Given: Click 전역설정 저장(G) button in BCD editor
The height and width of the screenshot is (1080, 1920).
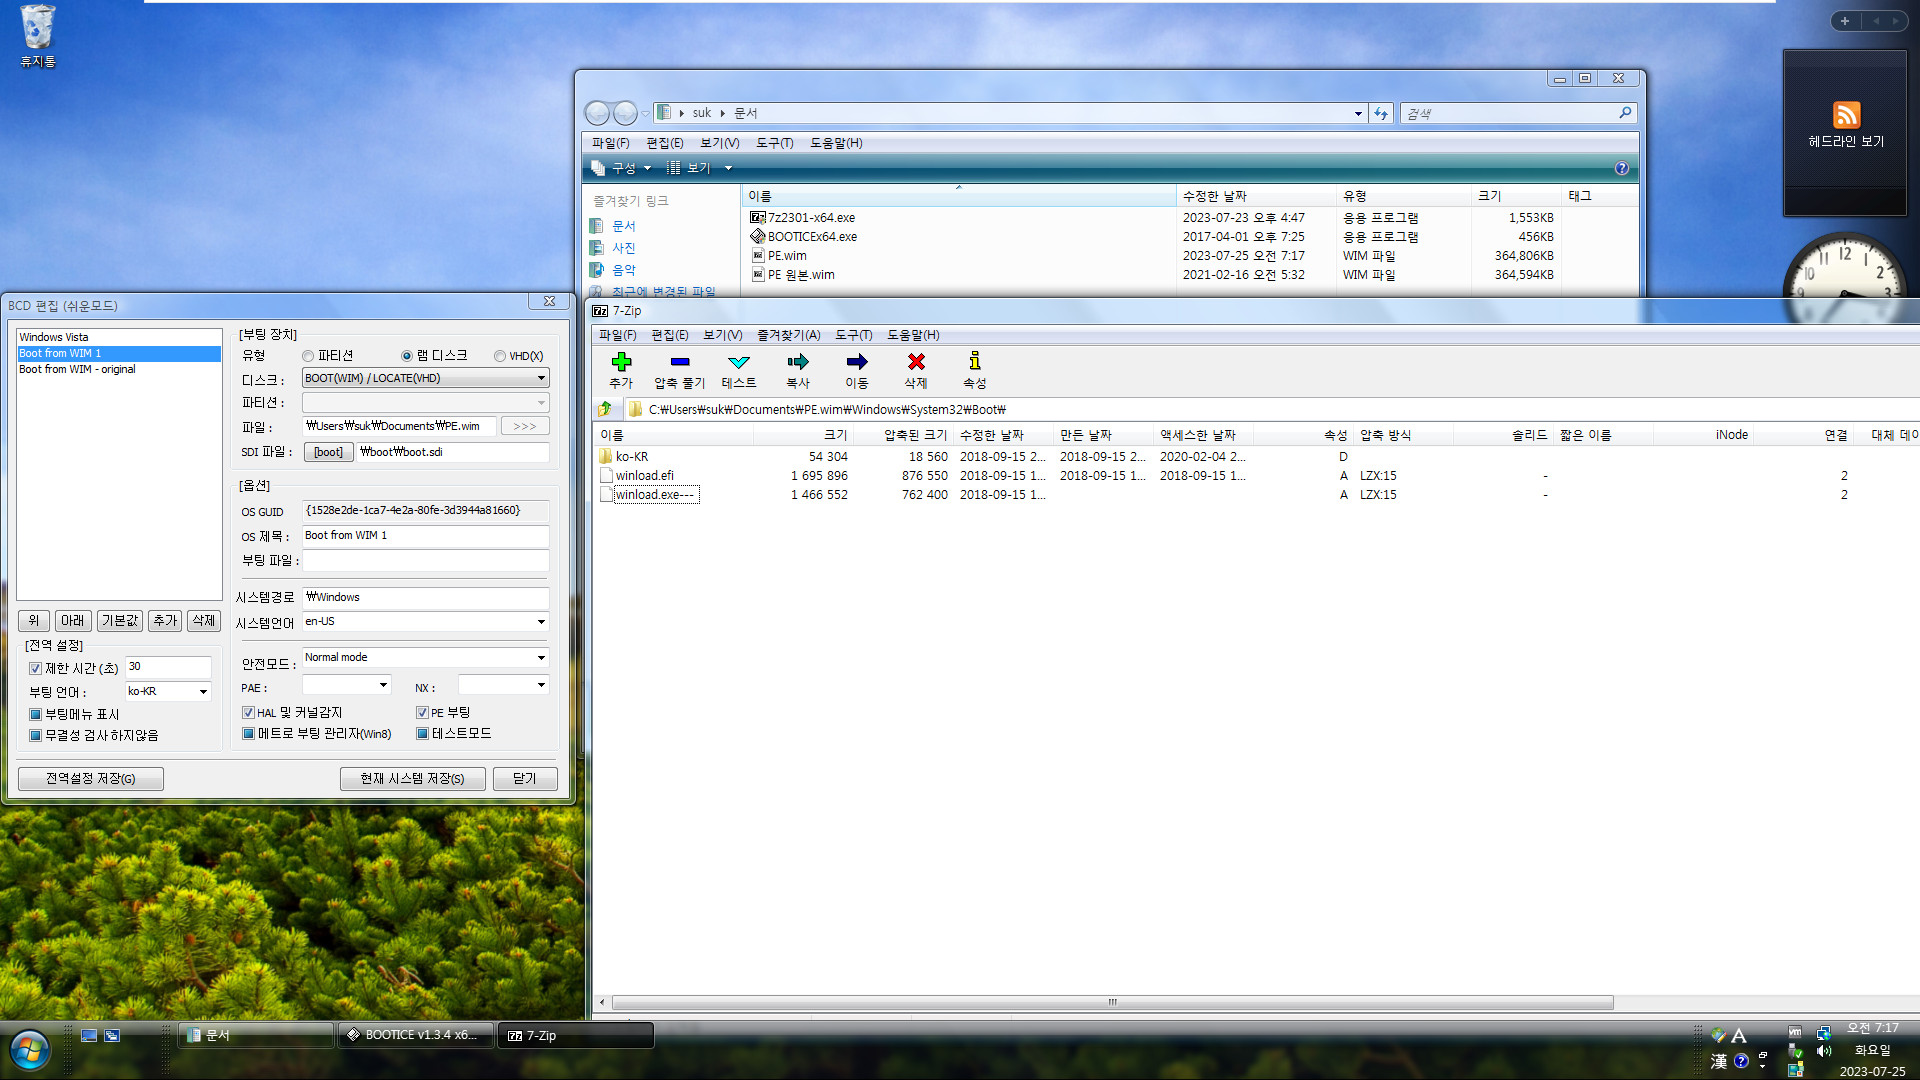Looking at the screenshot, I should pyautogui.click(x=90, y=778).
